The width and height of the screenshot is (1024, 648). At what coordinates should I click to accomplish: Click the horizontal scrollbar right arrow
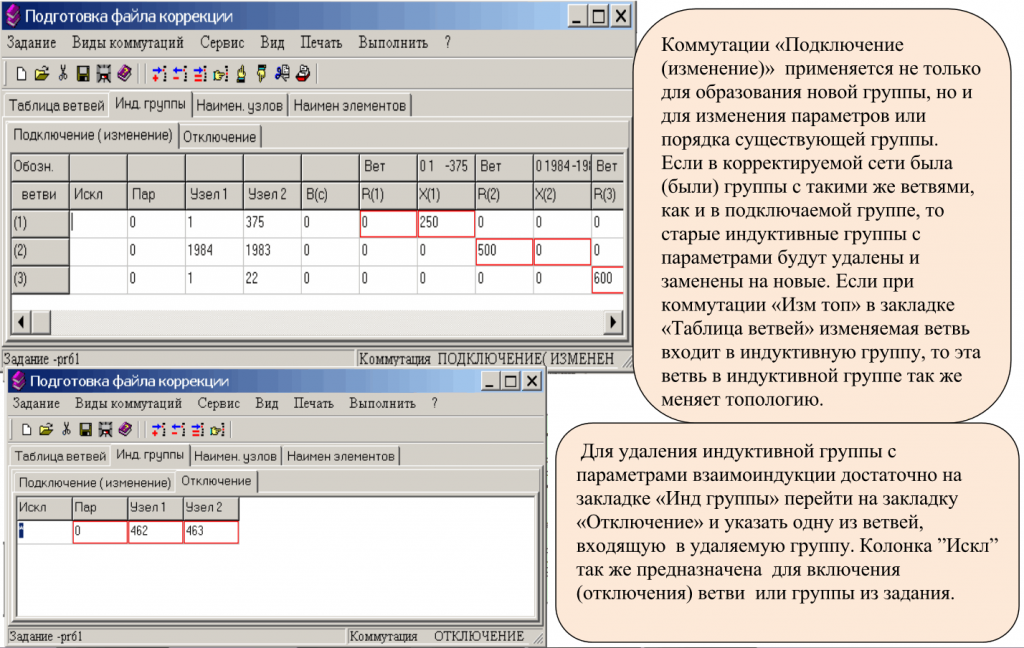pyautogui.click(x=613, y=322)
